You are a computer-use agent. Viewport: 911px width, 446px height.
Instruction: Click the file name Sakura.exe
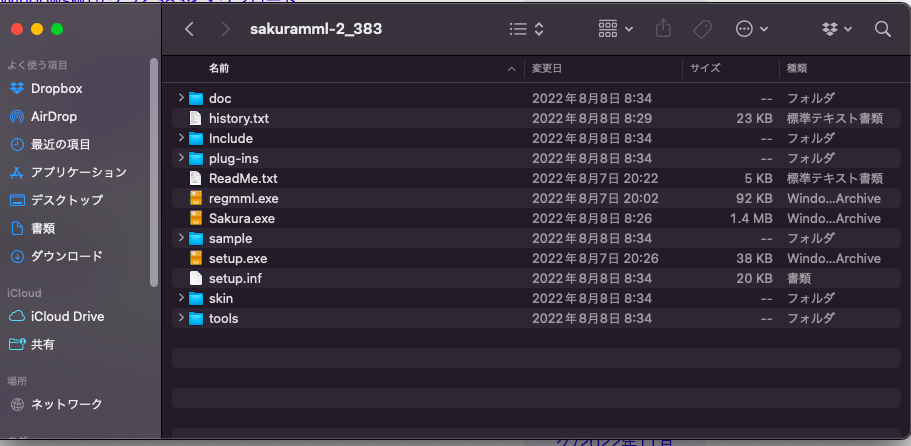click(242, 218)
